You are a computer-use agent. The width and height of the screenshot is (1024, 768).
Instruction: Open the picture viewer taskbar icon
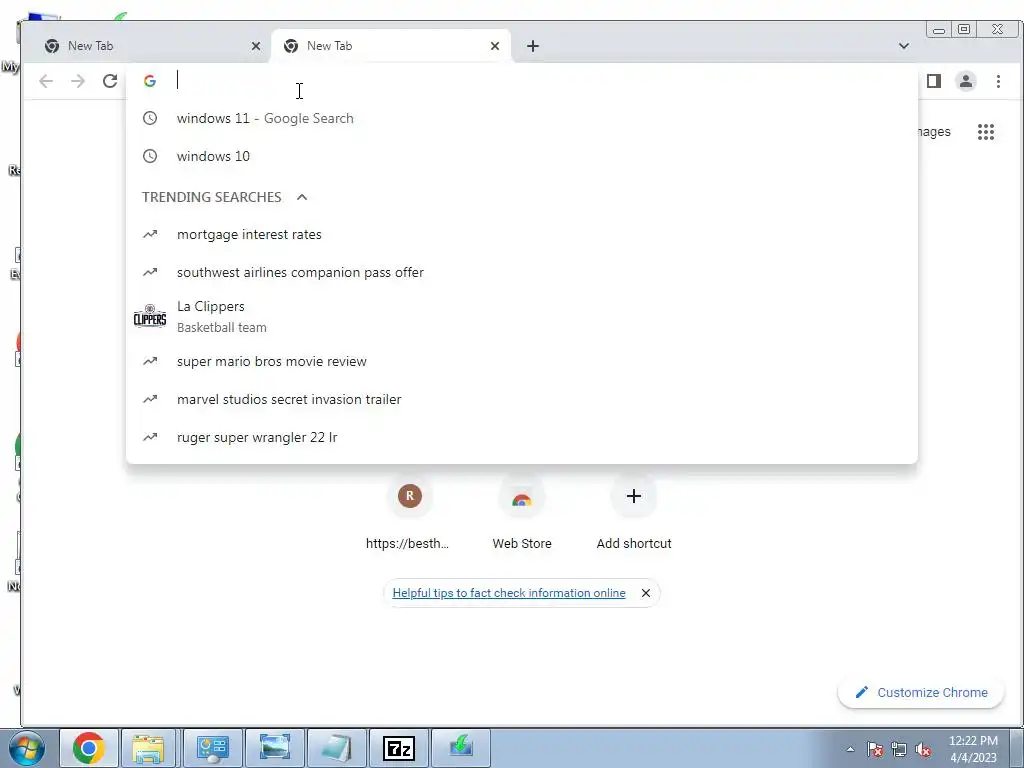pos(274,748)
